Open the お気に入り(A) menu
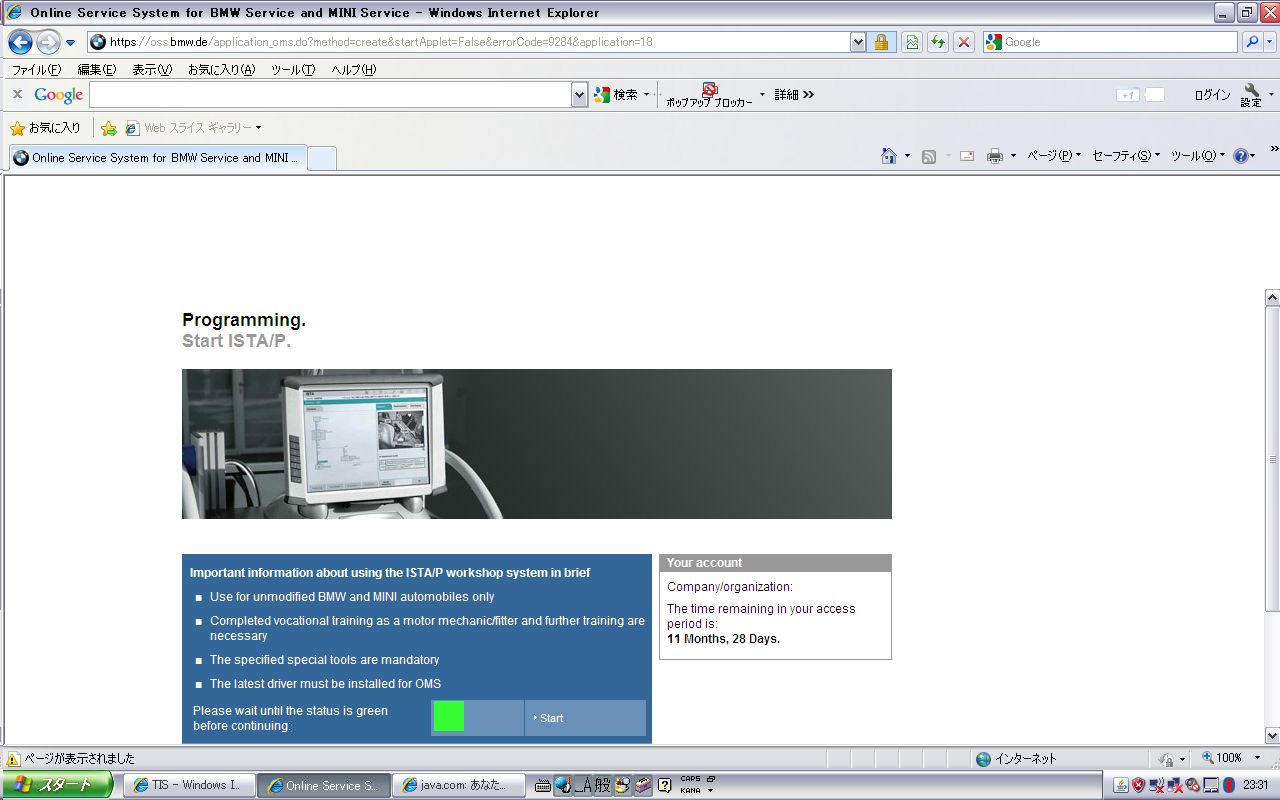Image resolution: width=1280 pixels, height=800 pixels. pyautogui.click(x=221, y=70)
